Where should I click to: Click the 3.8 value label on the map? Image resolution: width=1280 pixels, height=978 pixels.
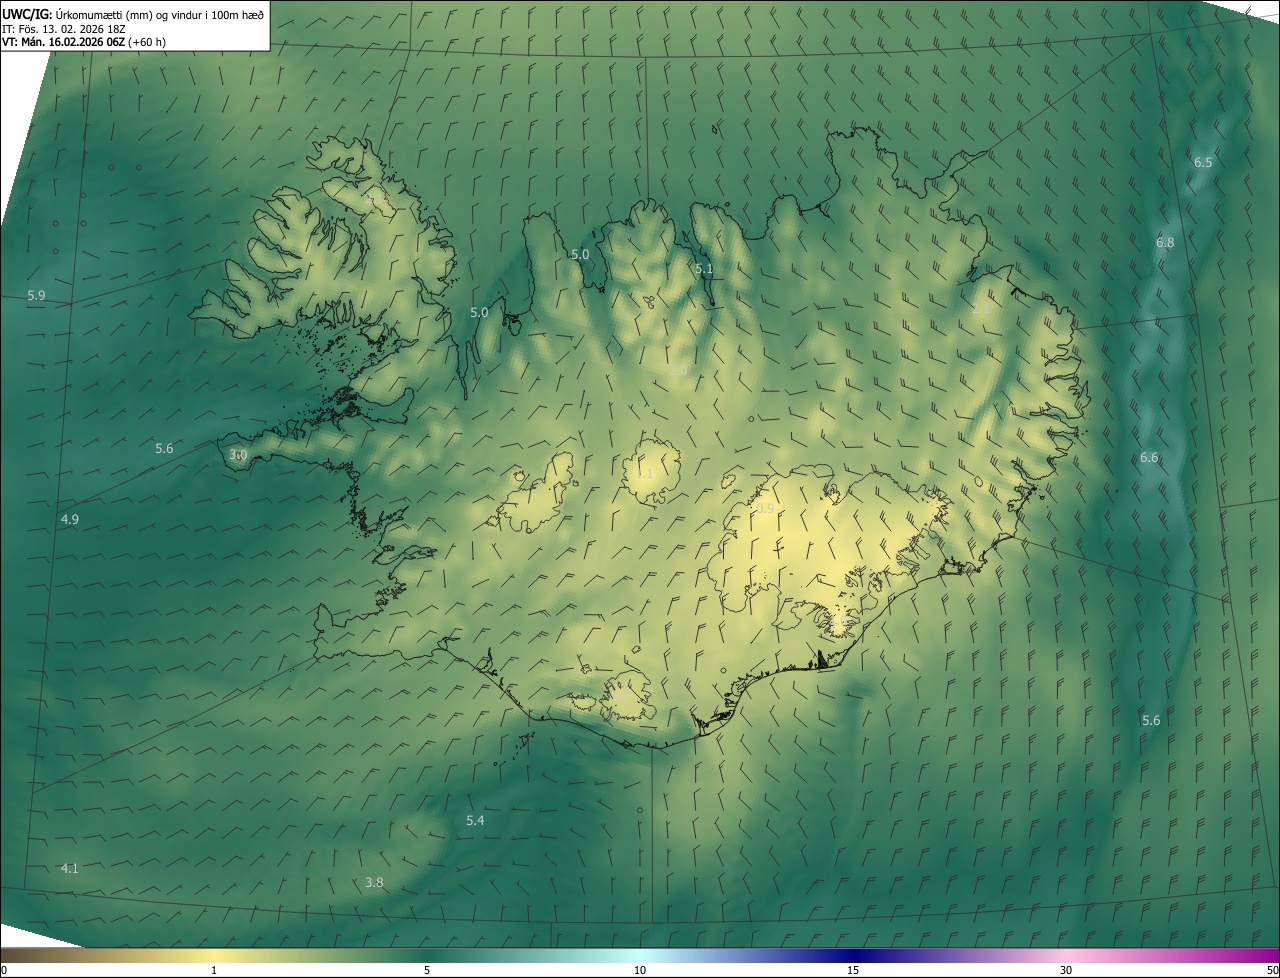click(x=374, y=883)
